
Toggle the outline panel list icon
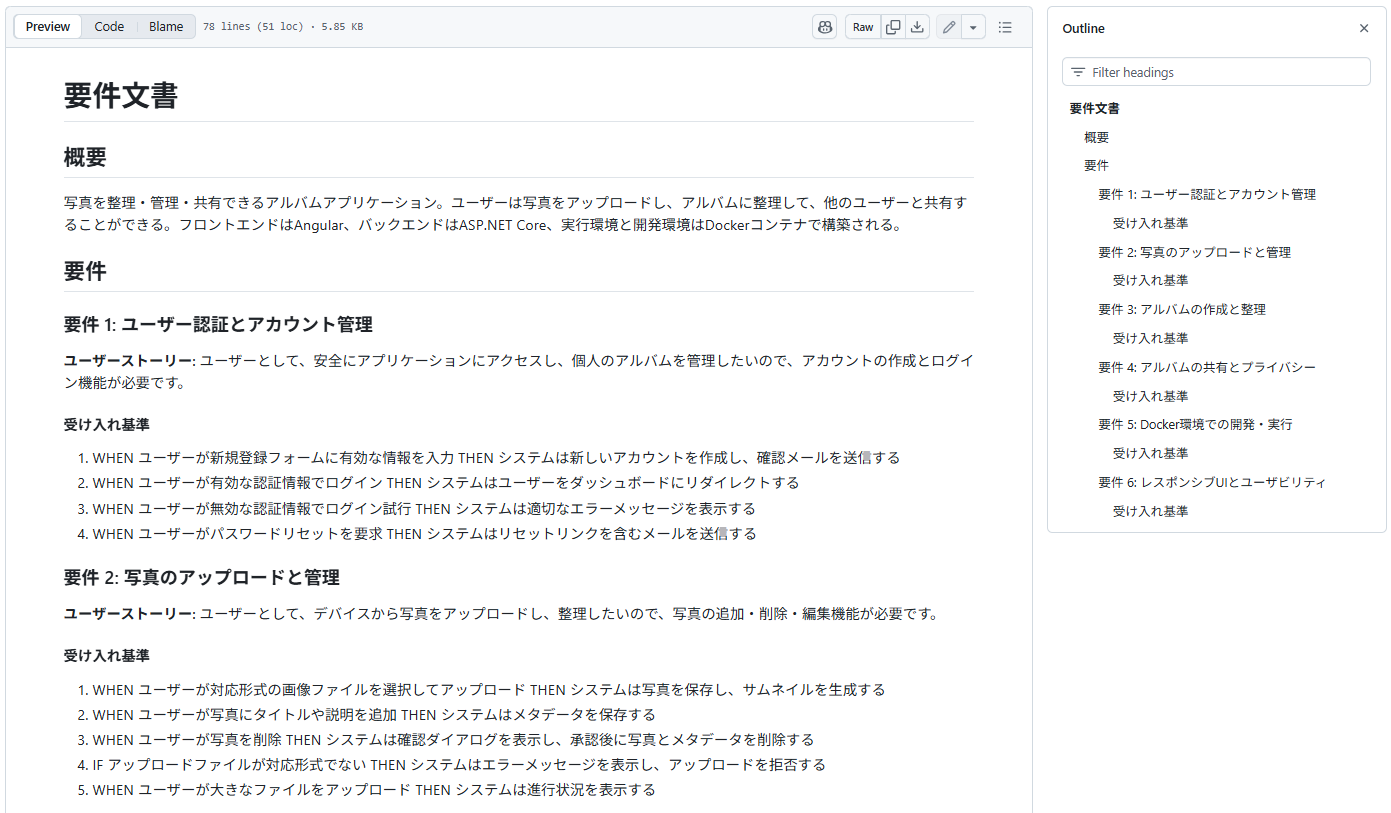tap(1005, 27)
